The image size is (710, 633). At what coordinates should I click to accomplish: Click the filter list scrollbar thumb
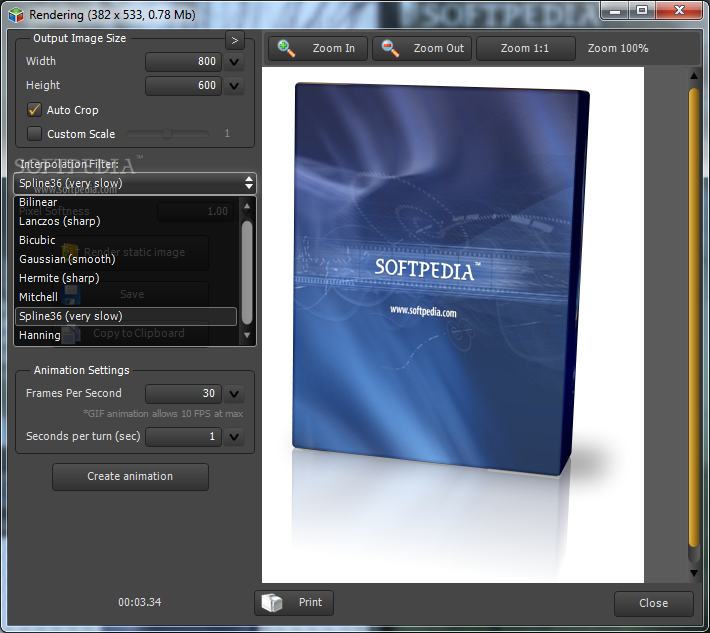click(x=247, y=272)
